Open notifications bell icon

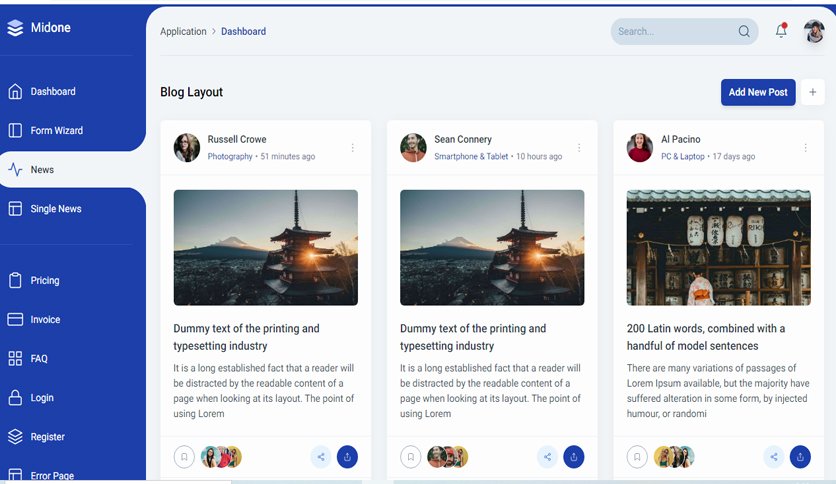point(781,30)
